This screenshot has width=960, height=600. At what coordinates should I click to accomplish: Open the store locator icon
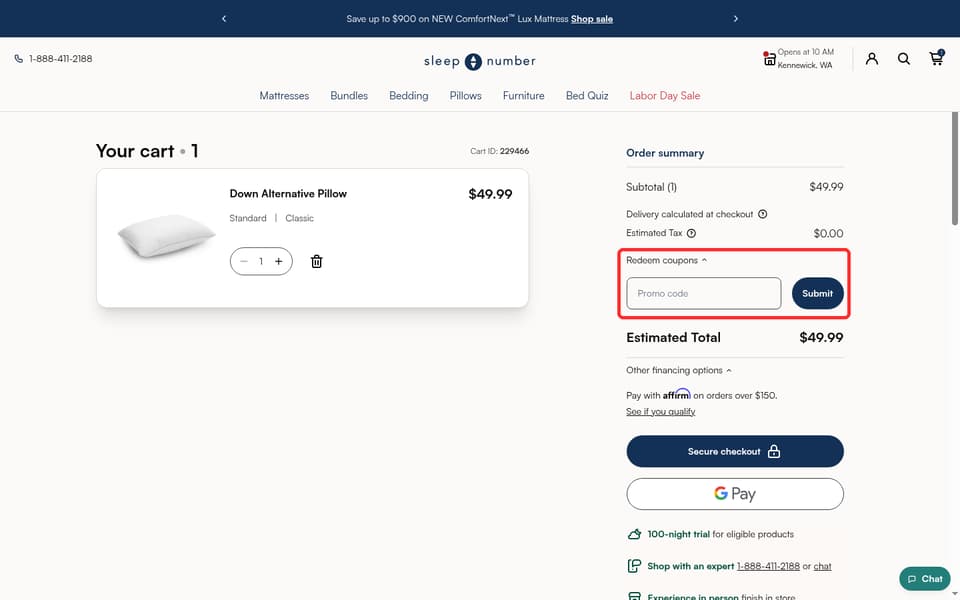coord(769,59)
